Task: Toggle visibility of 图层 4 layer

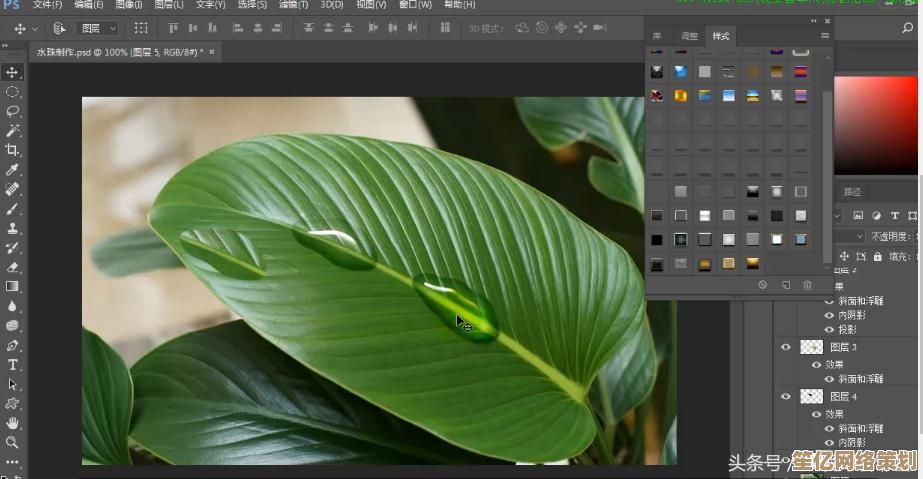Action: [x=786, y=397]
